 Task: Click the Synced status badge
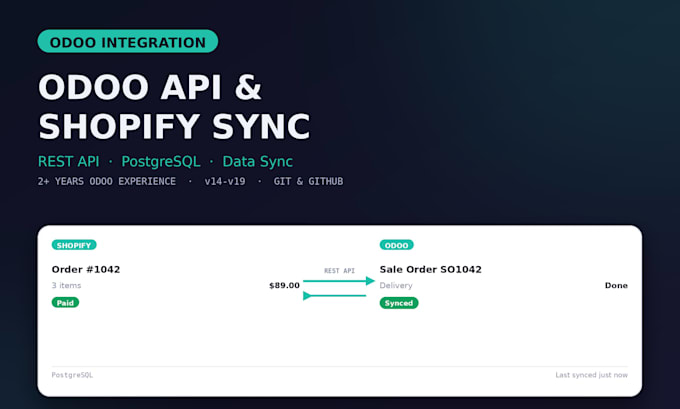coord(399,303)
